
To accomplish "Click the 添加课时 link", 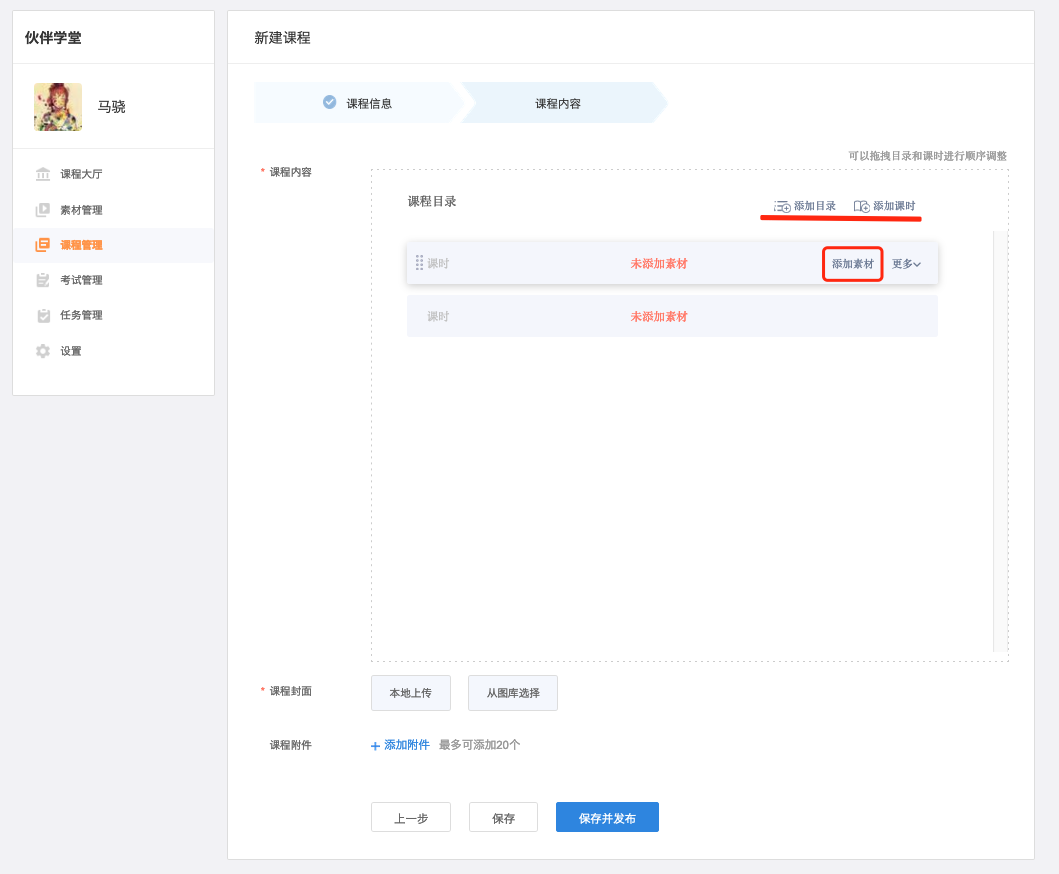I will coord(885,206).
